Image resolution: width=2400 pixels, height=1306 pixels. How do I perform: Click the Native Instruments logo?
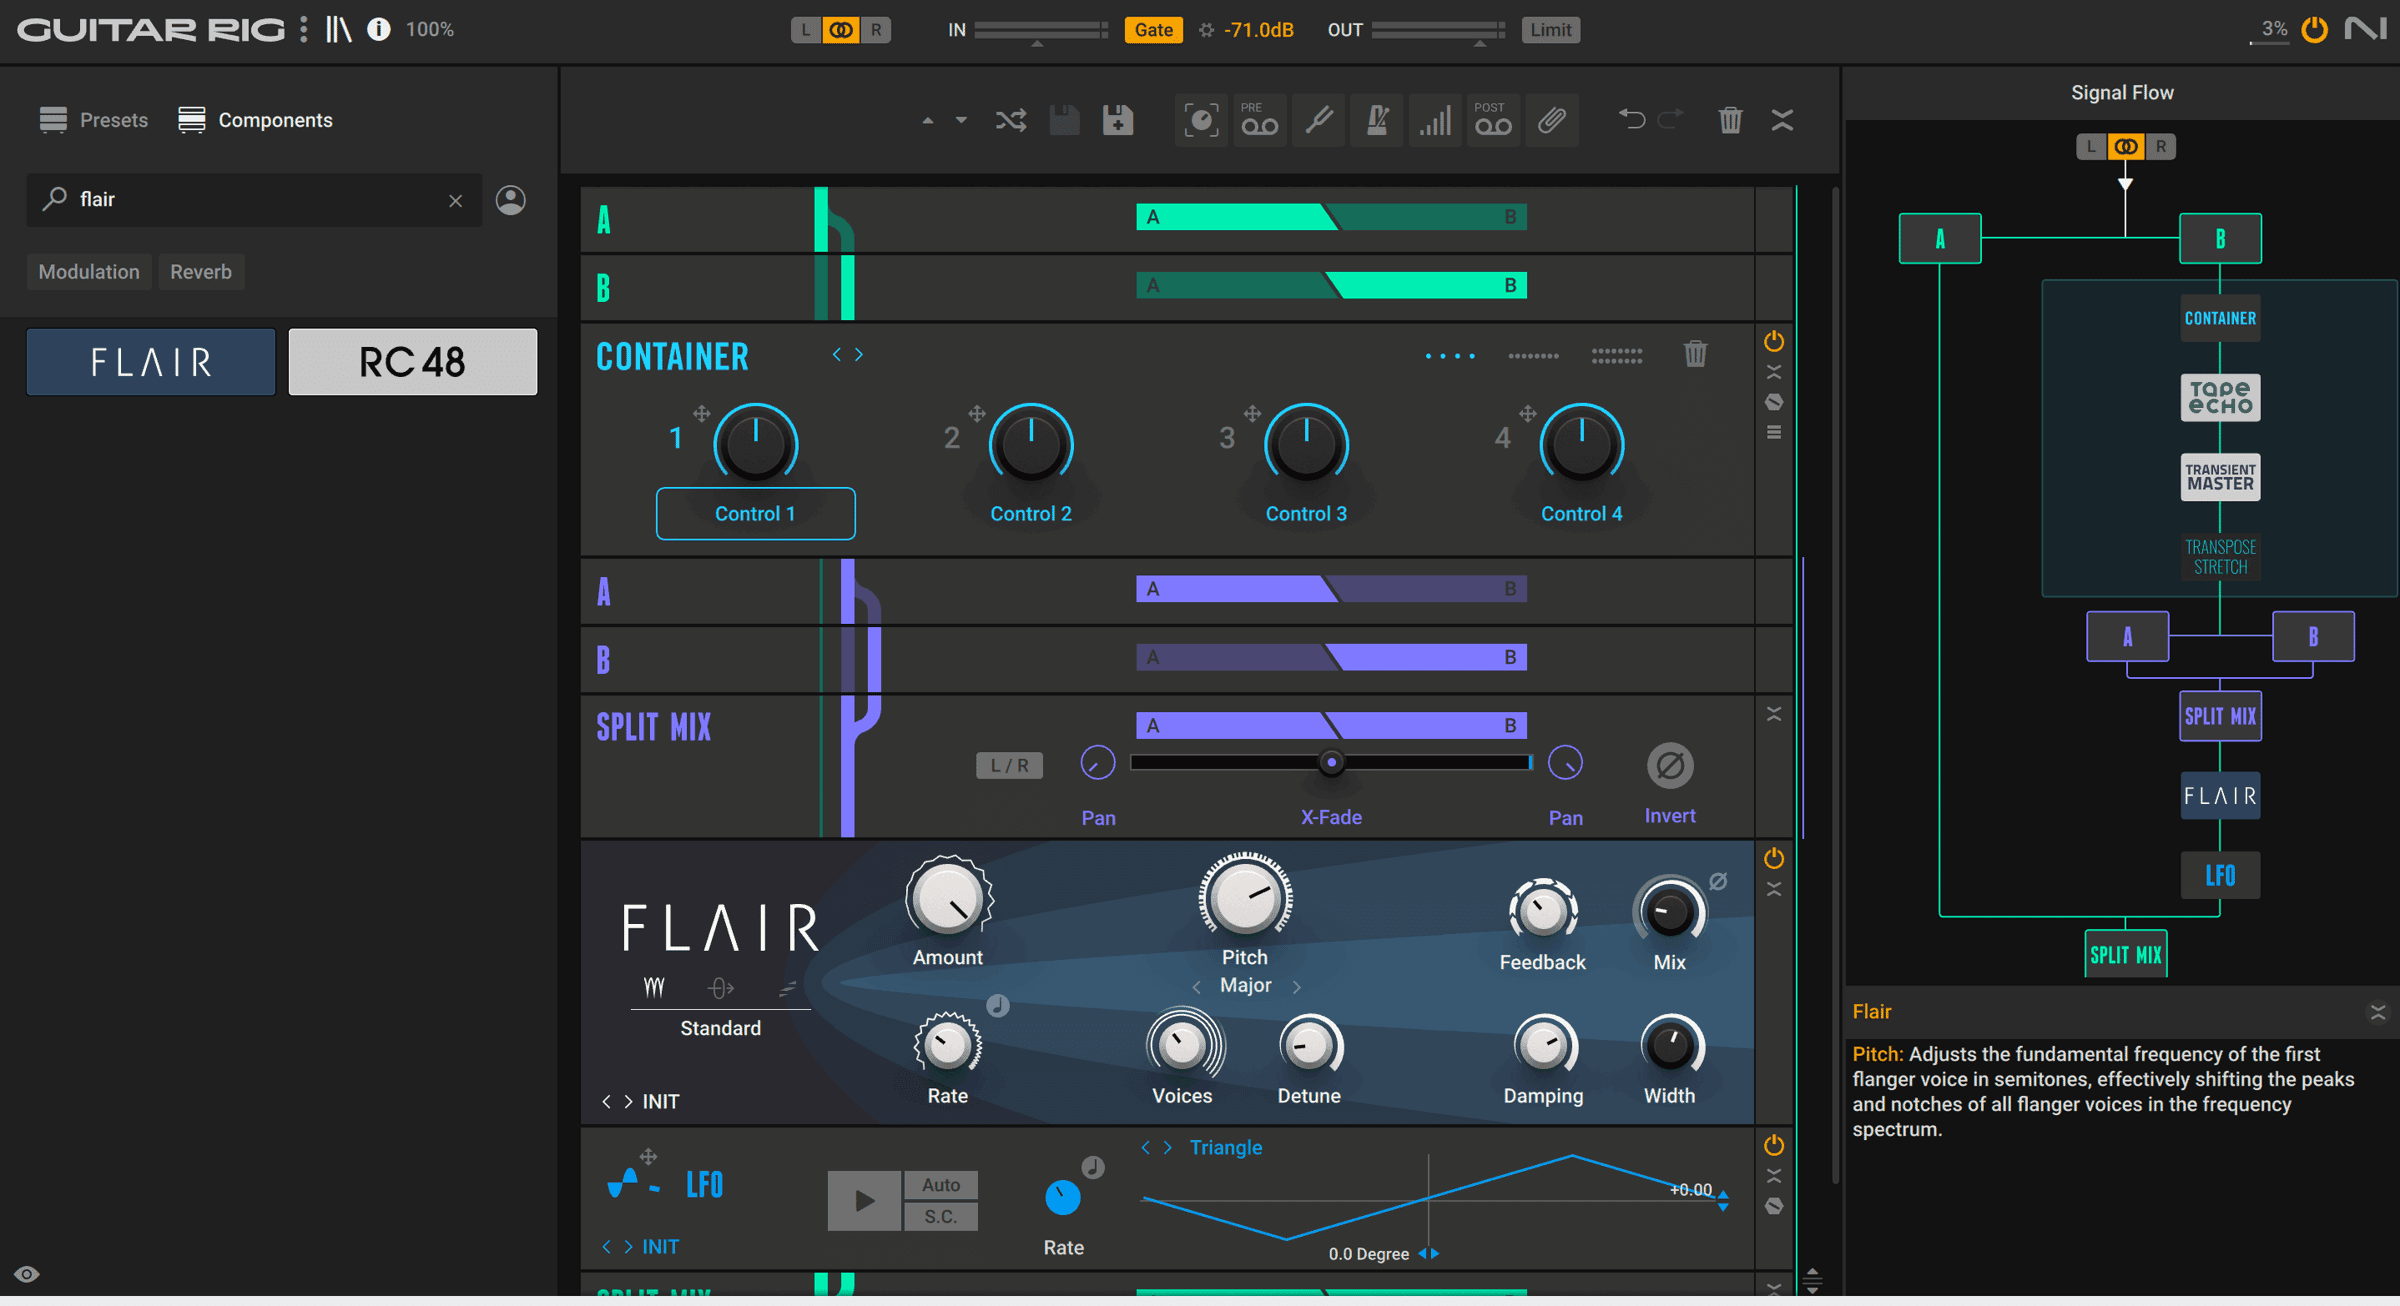(2366, 29)
